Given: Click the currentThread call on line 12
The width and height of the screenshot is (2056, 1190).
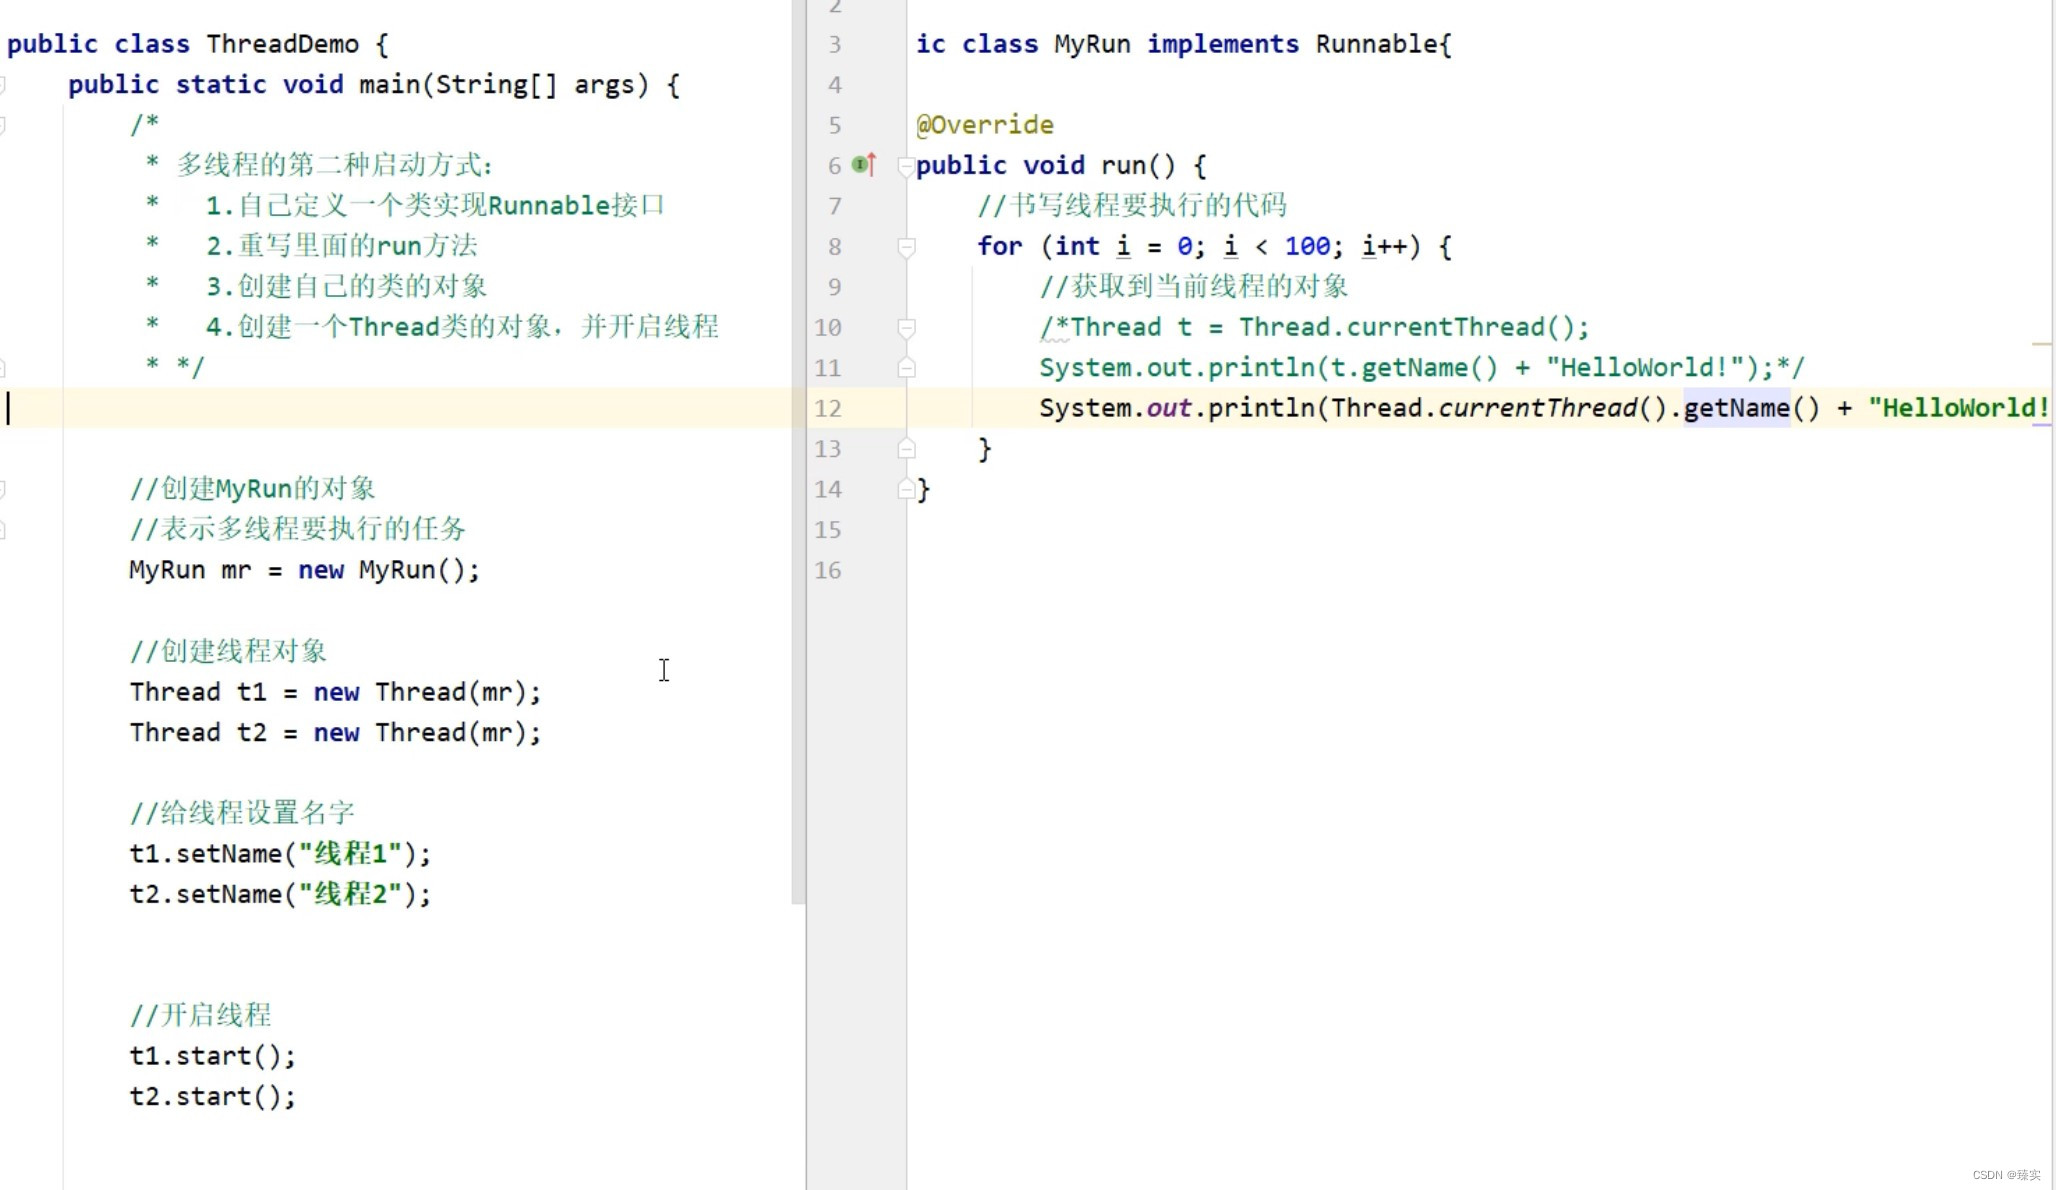Looking at the screenshot, I should pyautogui.click(x=1537, y=408).
